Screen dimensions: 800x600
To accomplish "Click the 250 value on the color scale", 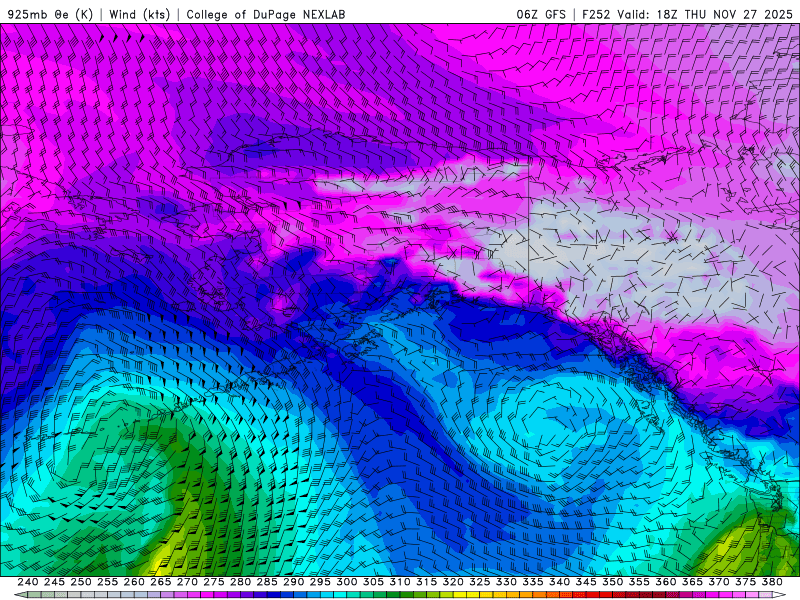I will 81,582.
